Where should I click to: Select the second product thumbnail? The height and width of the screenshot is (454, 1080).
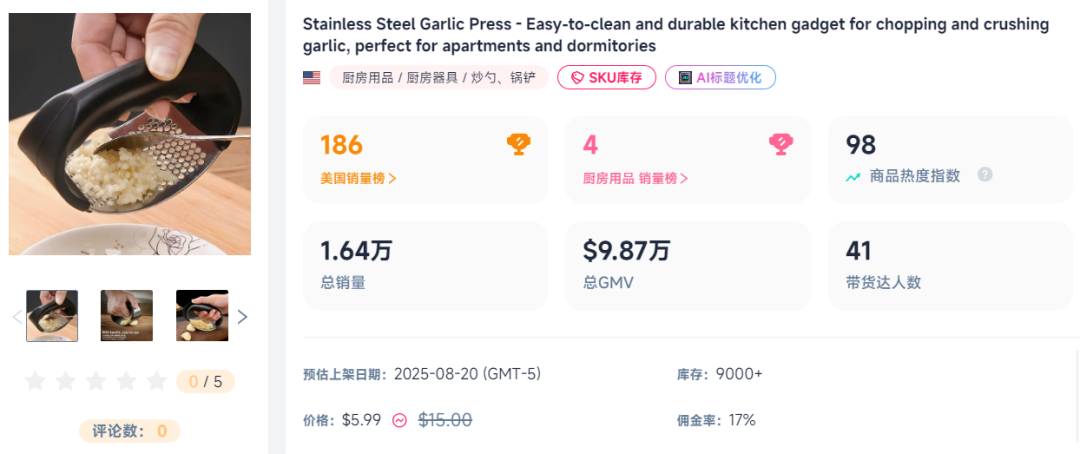pyautogui.click(x=127, y=316)
